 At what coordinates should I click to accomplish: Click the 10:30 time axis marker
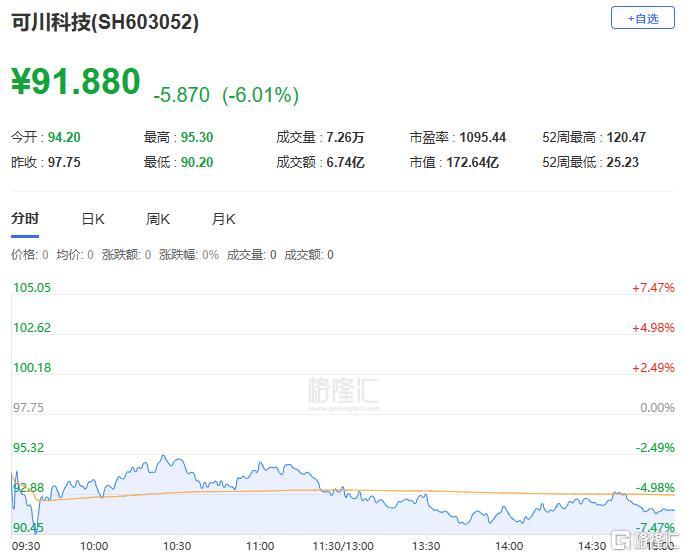(x=177, y=546)
